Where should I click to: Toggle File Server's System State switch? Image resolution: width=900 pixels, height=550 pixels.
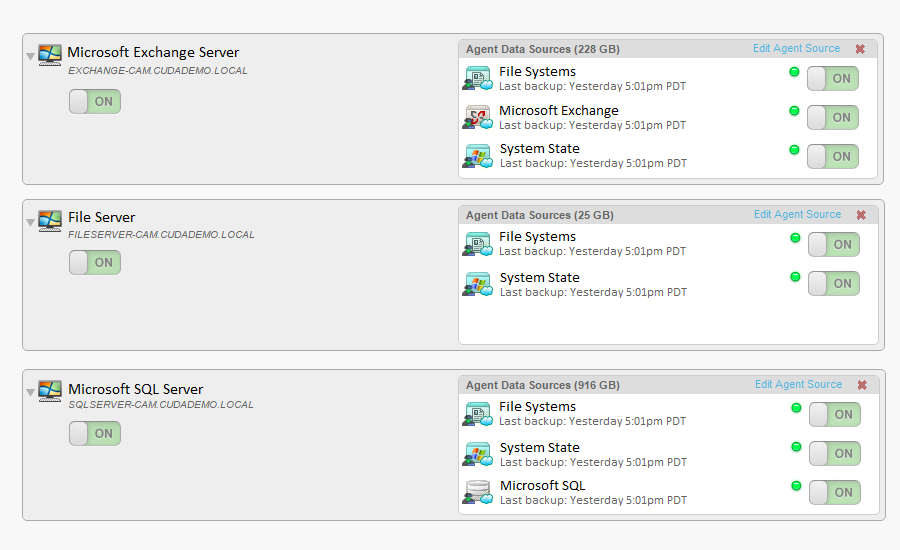tap(834, 283)
